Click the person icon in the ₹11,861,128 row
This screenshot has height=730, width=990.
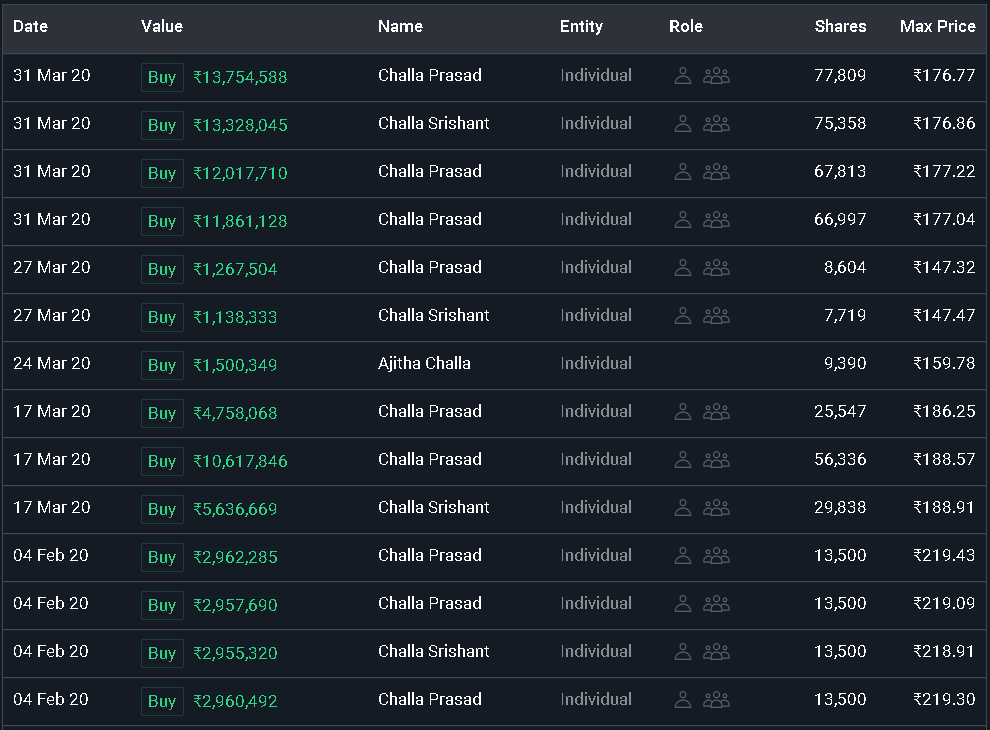pyautogui.click(x=683, y=220)
